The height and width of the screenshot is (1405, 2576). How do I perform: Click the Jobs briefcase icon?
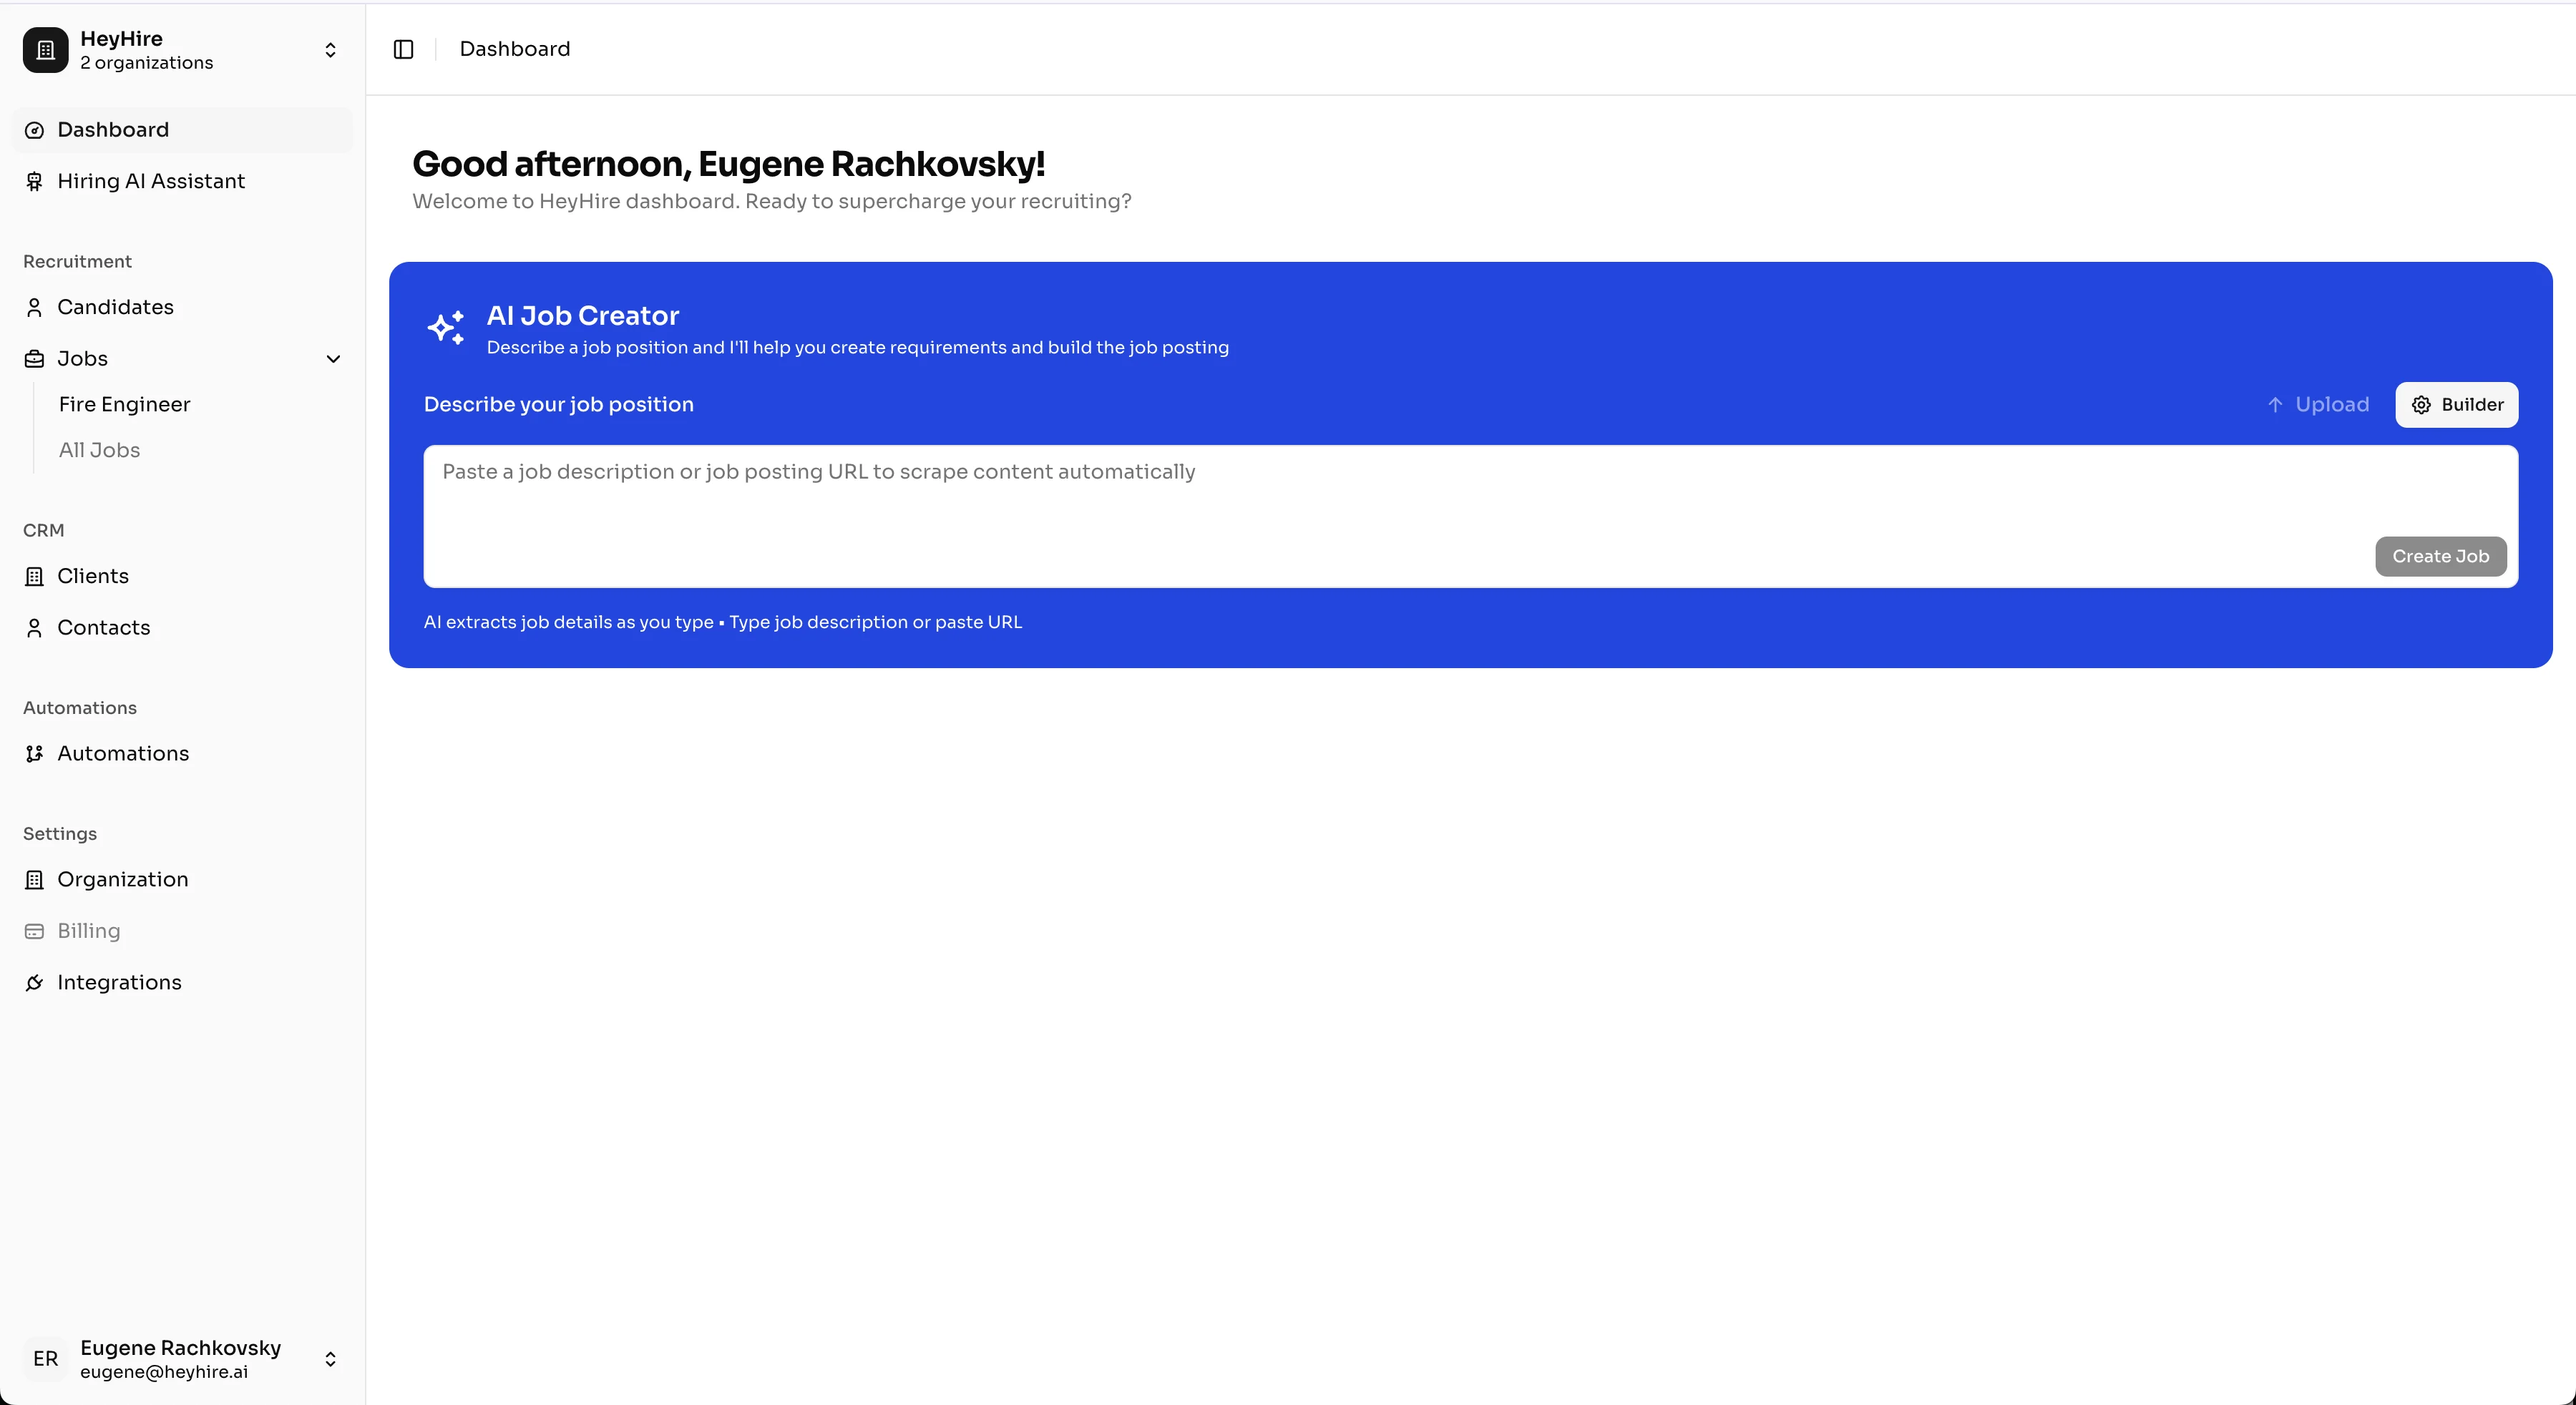(x=35, y=358)
